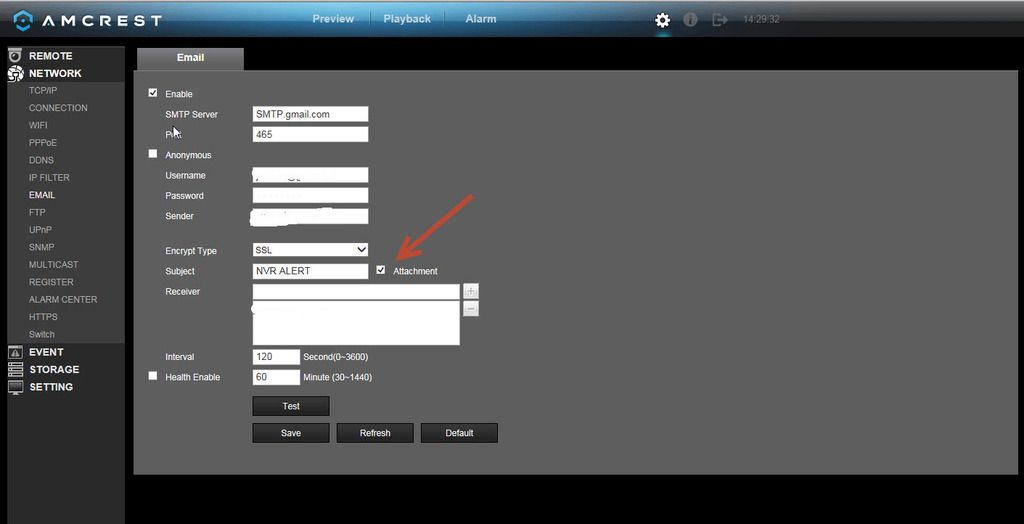Screen dimensions: 1024x524
Task: Click the Storage icon in sidebar
Action: tap(15, 369)
